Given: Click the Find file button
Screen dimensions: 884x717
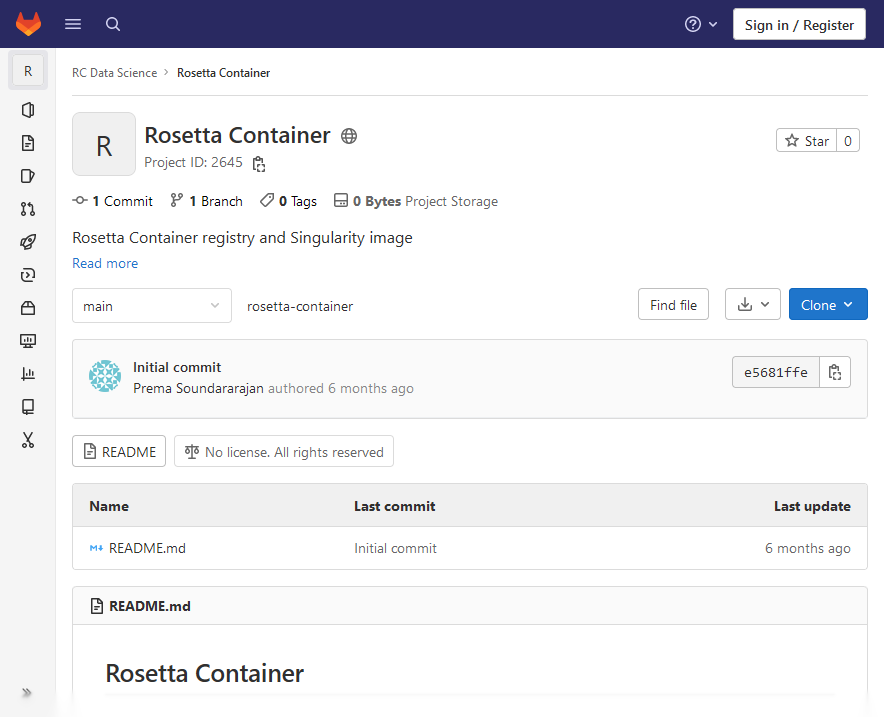Looking at the screenshot, I should coord(673,305).
